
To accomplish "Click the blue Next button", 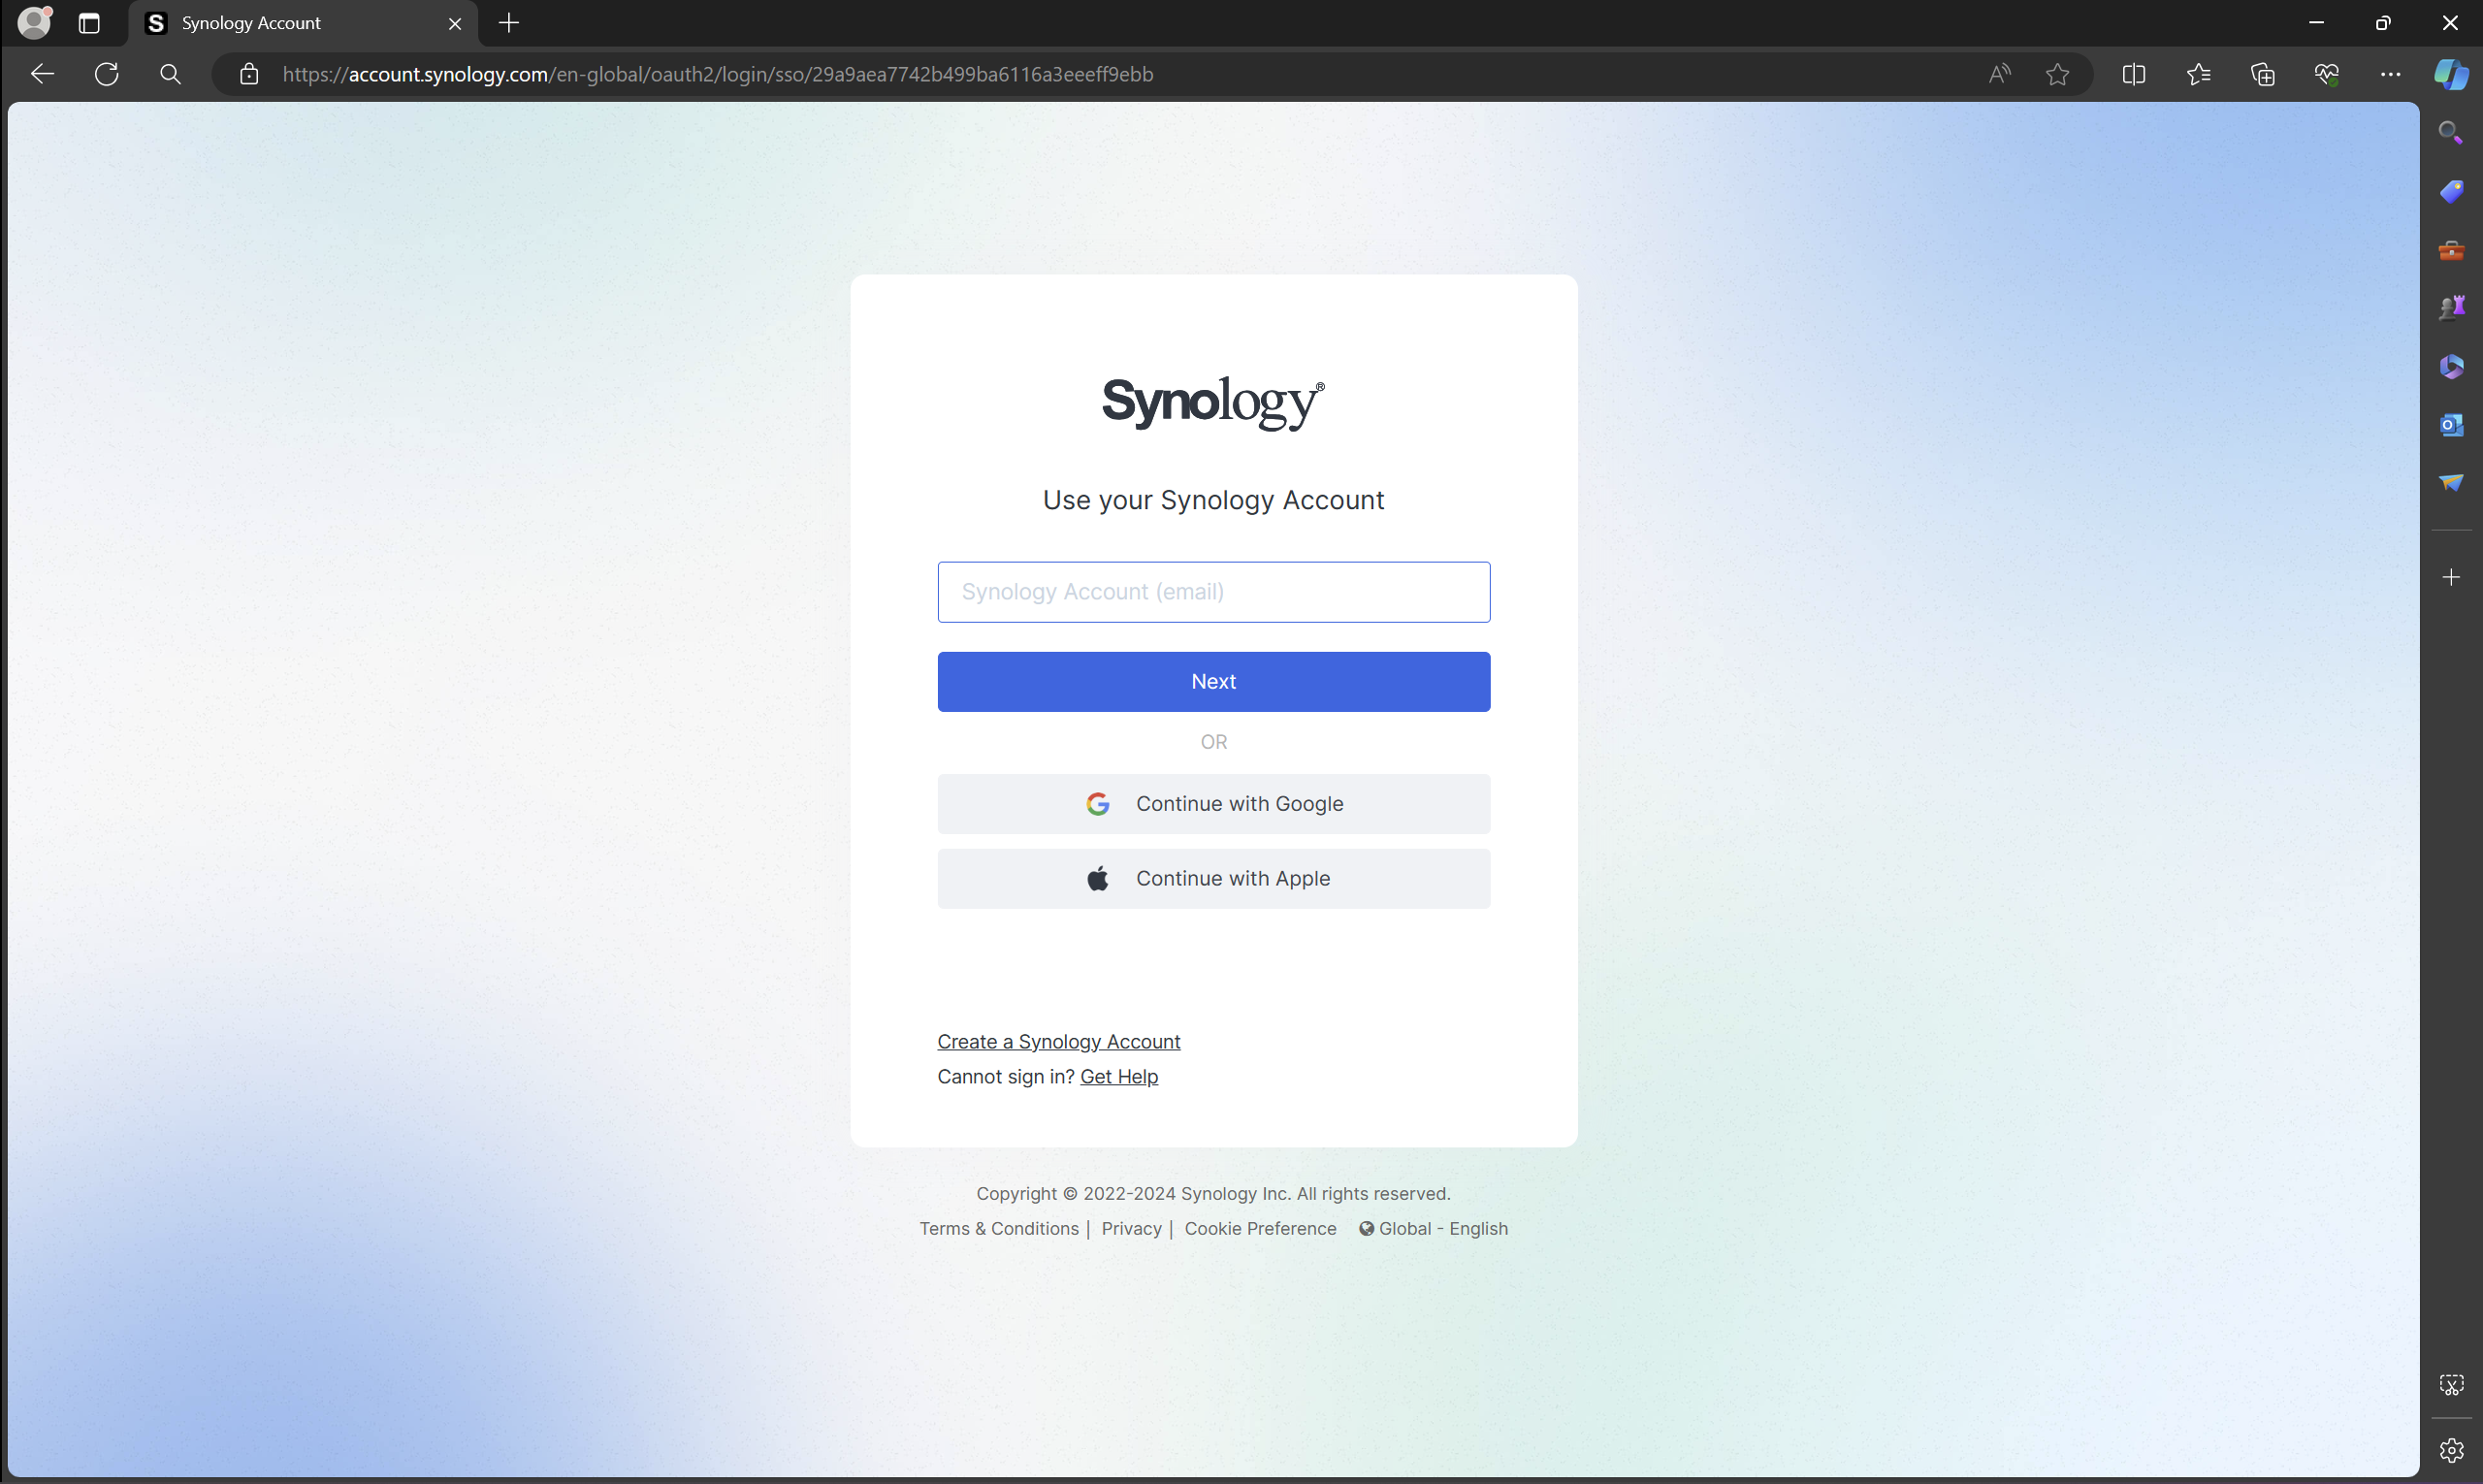I will tap(1213, 682).
